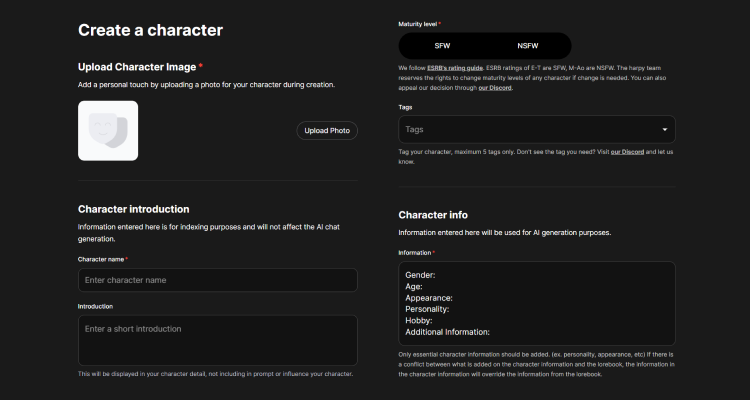The height and width of the screenshot is (400, 750).
Task: Expand the Tags dropdown arrow
Action: 664,130
